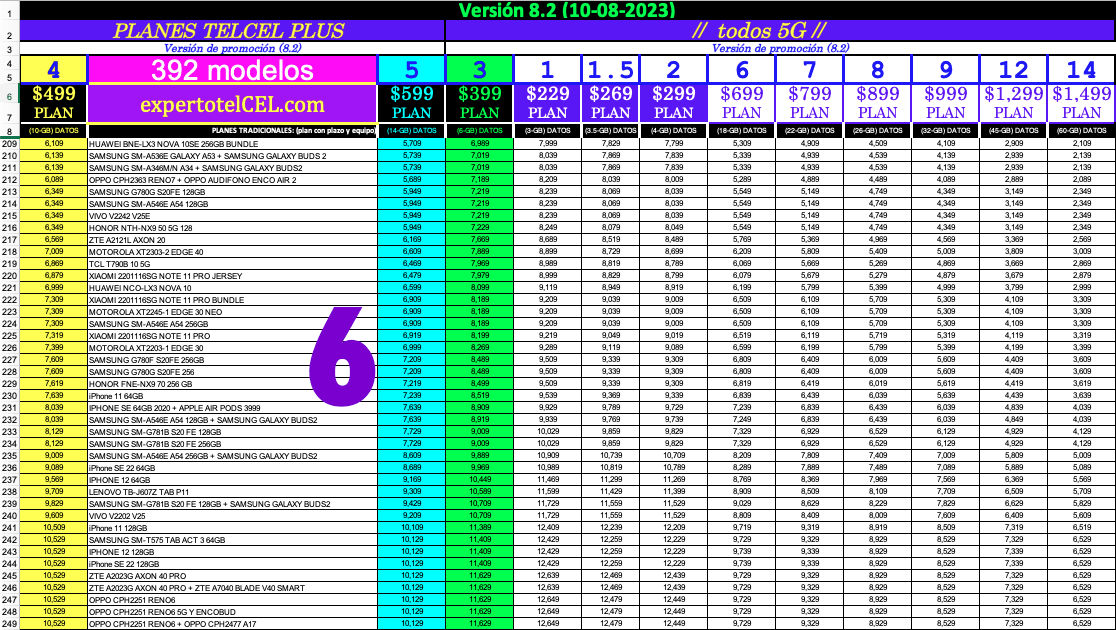Select the plan number '12' header cell
1116x630 pixels.
(x=1014, y=70)
